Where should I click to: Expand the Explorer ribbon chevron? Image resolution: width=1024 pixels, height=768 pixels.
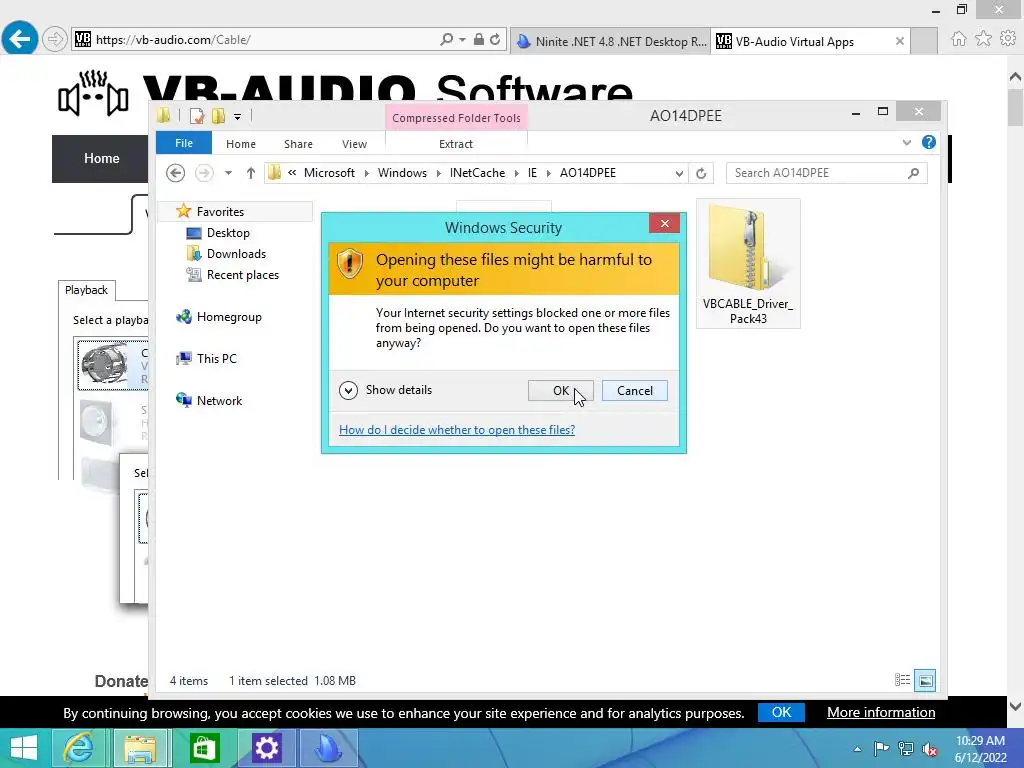click(906, 142)
